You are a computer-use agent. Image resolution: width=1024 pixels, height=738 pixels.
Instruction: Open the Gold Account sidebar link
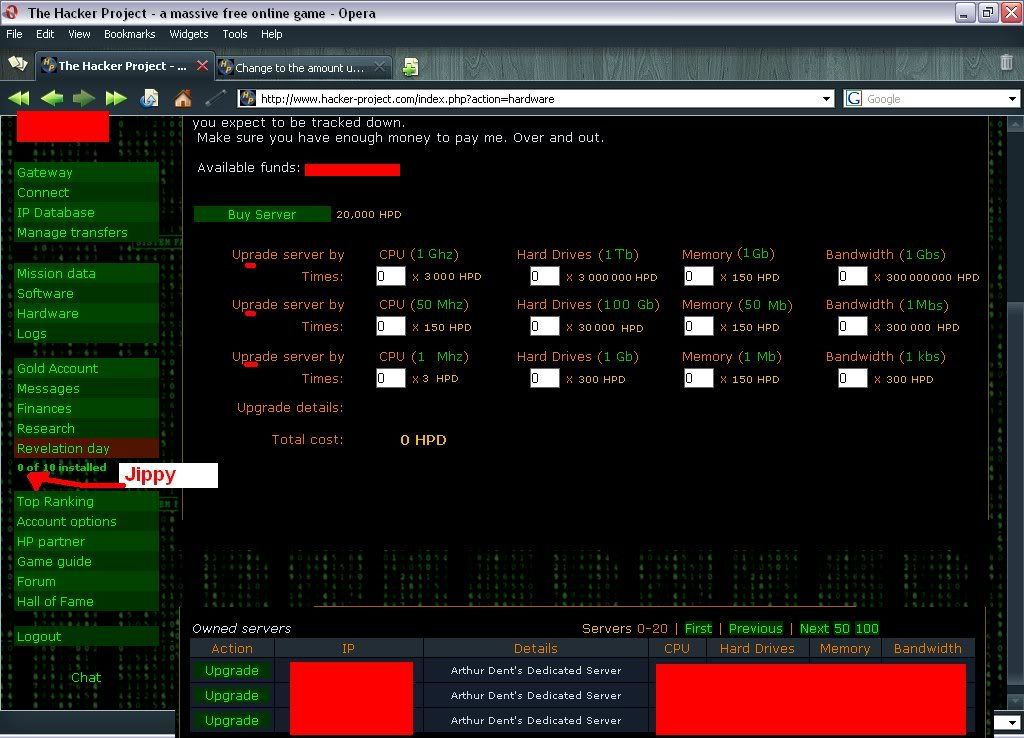click(58, 368)
